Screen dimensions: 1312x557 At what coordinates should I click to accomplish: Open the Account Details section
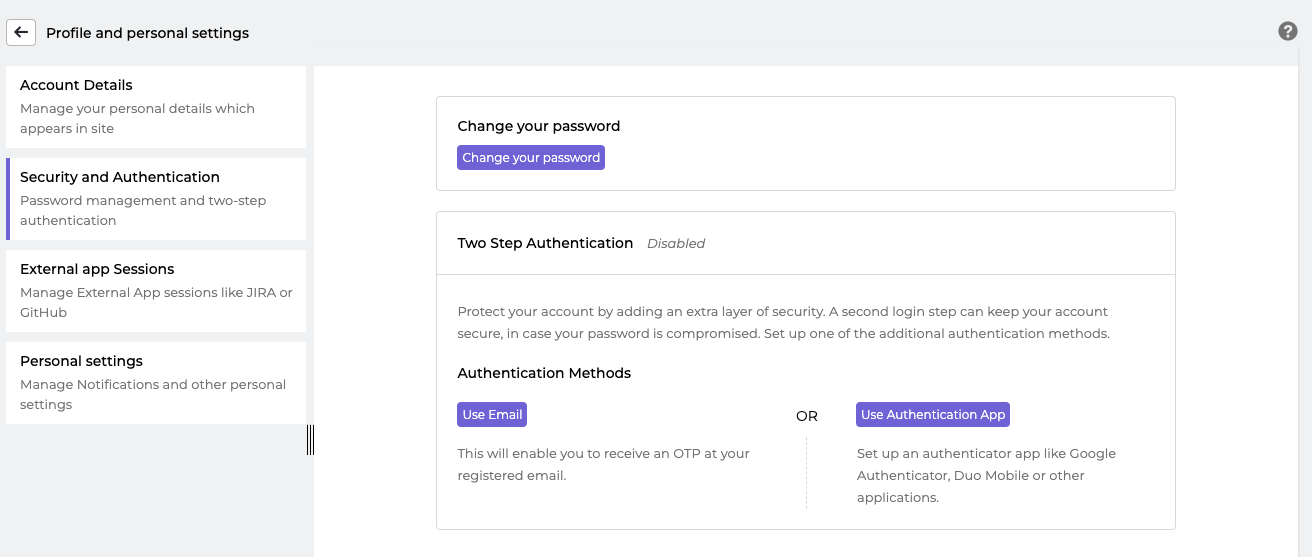(x=156, y=107)
